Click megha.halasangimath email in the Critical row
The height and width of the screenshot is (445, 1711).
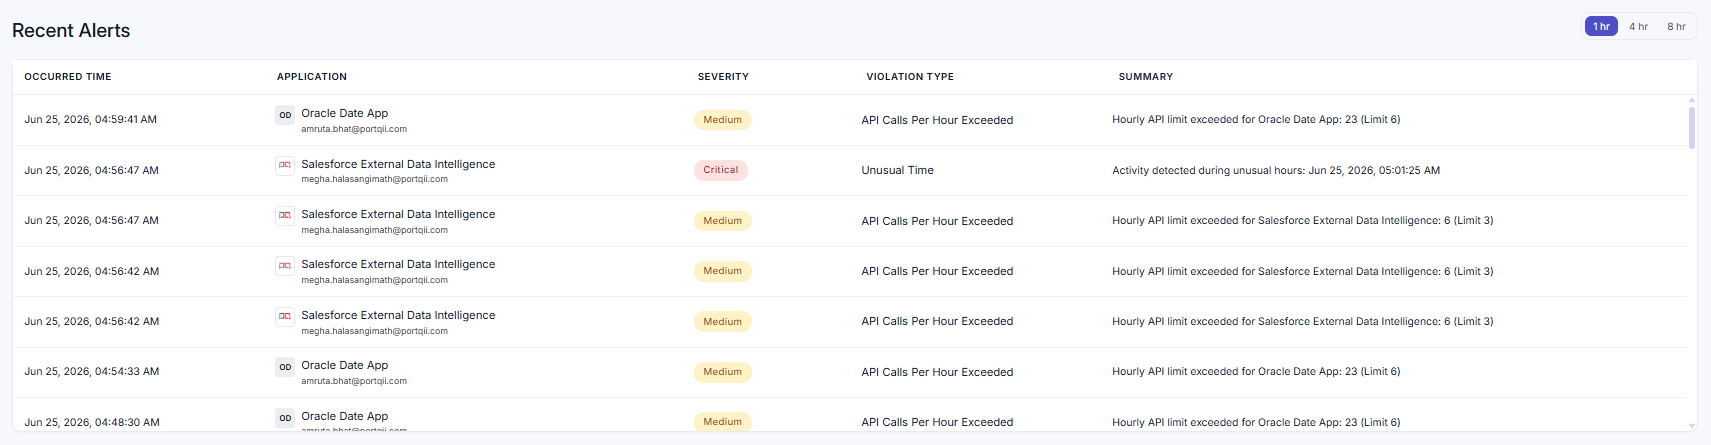coord(375,180)
